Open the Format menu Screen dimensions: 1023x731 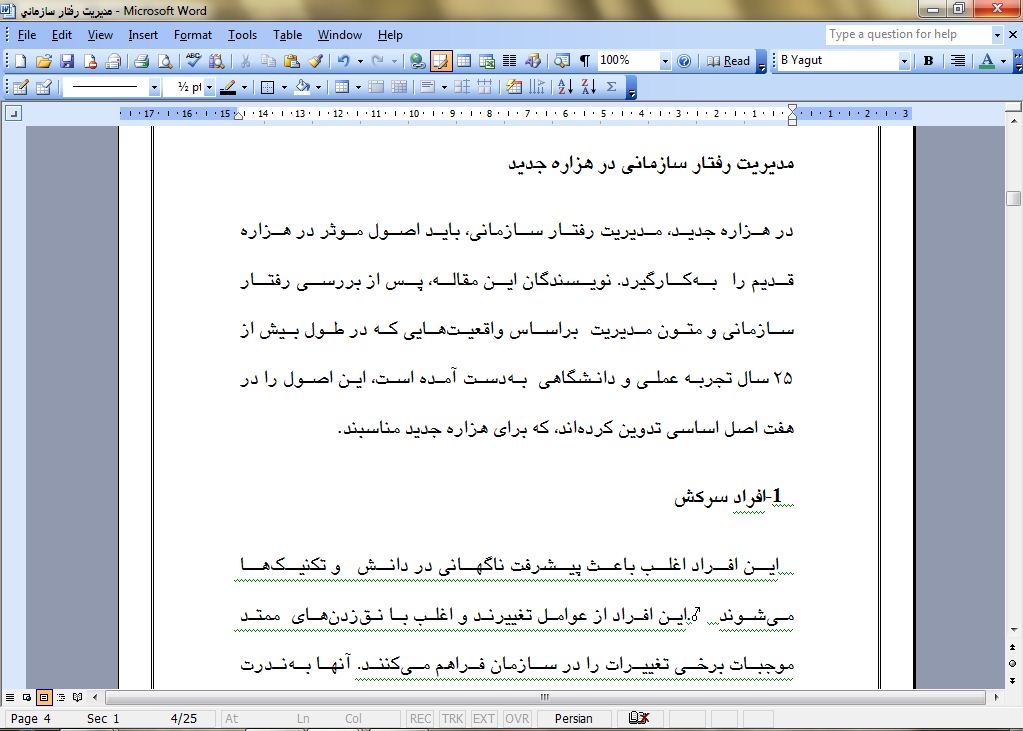pyautogui.click(x=192, y=35)
